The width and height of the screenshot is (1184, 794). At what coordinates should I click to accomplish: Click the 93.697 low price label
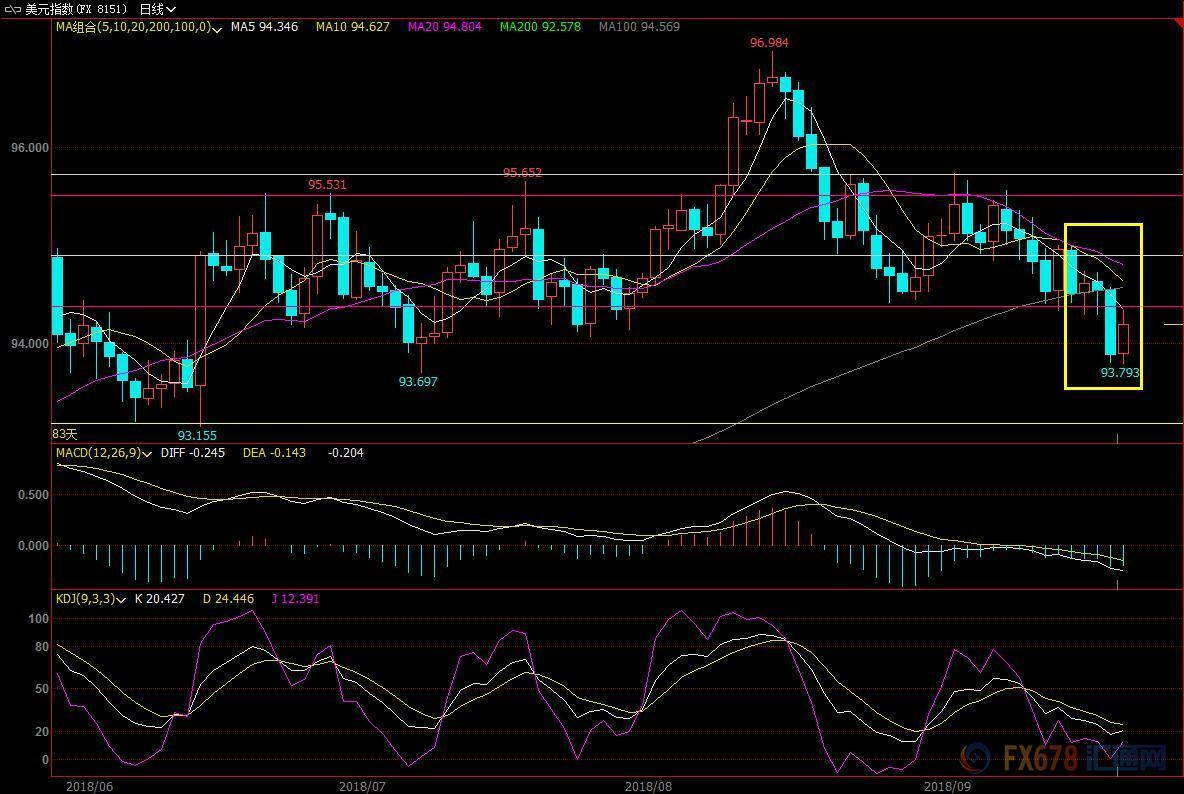(x=418, y=382)
